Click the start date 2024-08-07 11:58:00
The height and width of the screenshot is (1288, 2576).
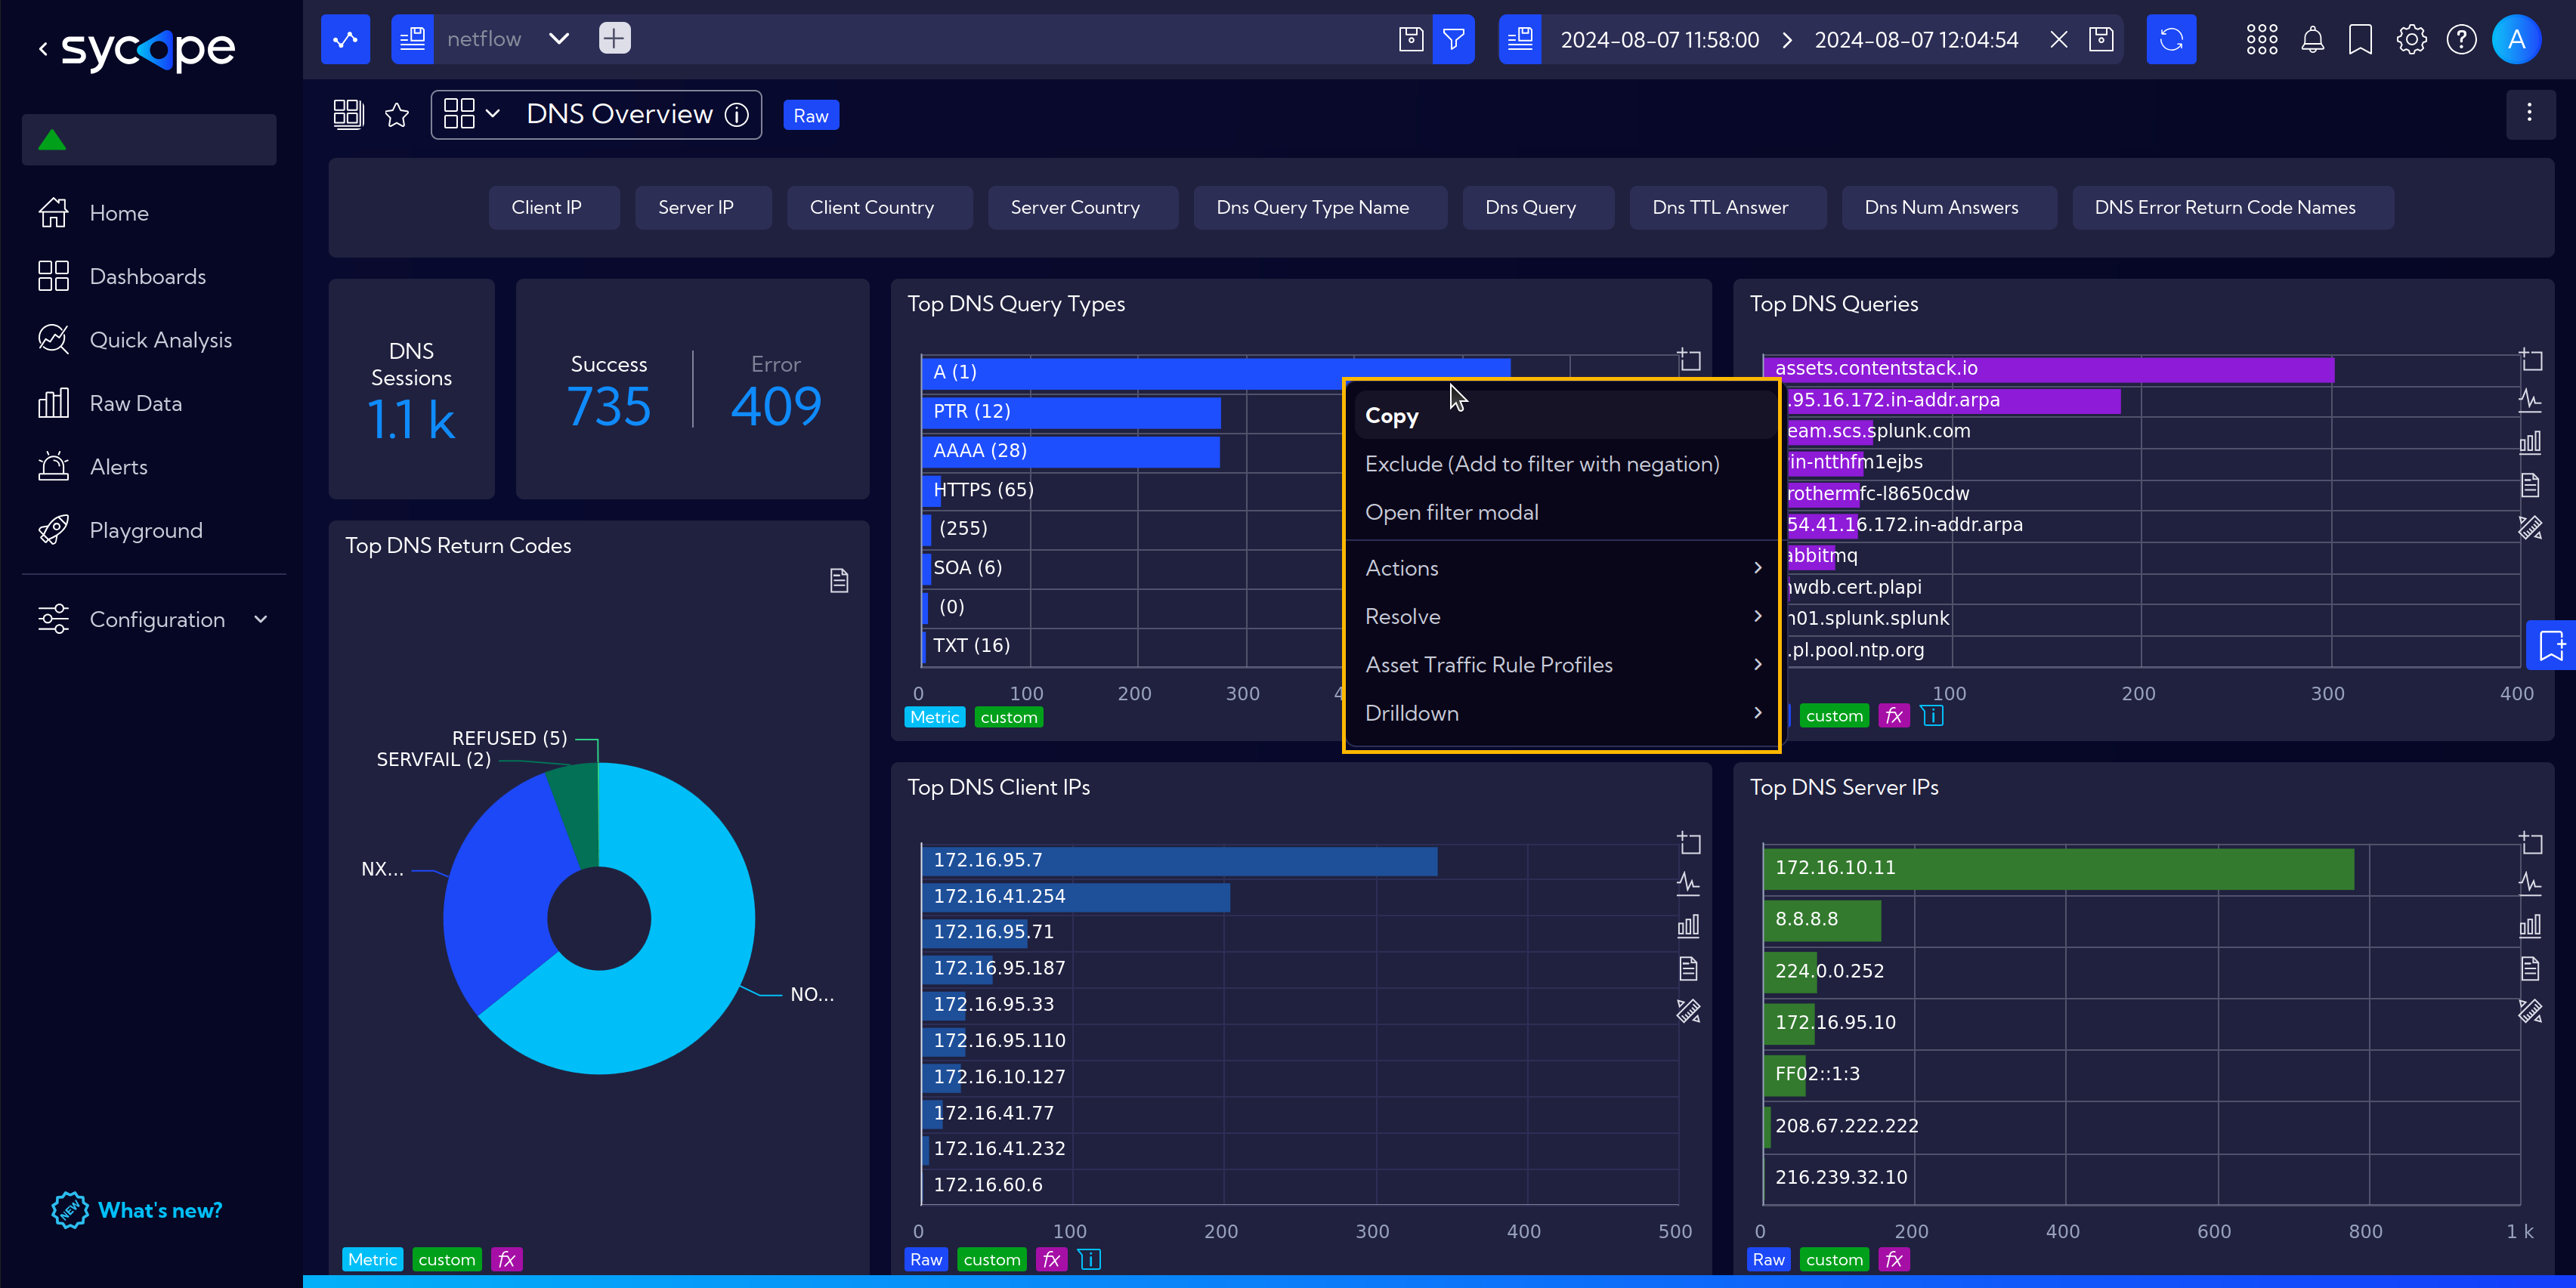point(1659,40)
